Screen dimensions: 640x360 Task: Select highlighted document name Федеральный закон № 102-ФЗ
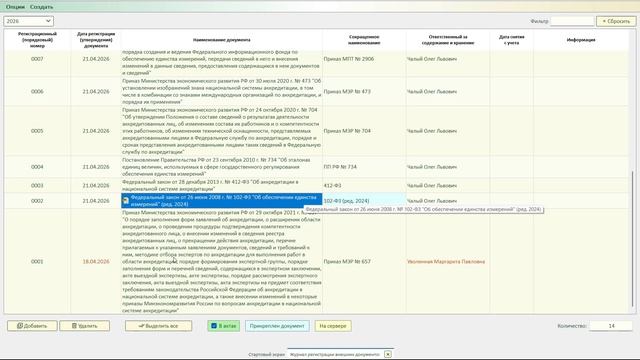pos(223,200)
